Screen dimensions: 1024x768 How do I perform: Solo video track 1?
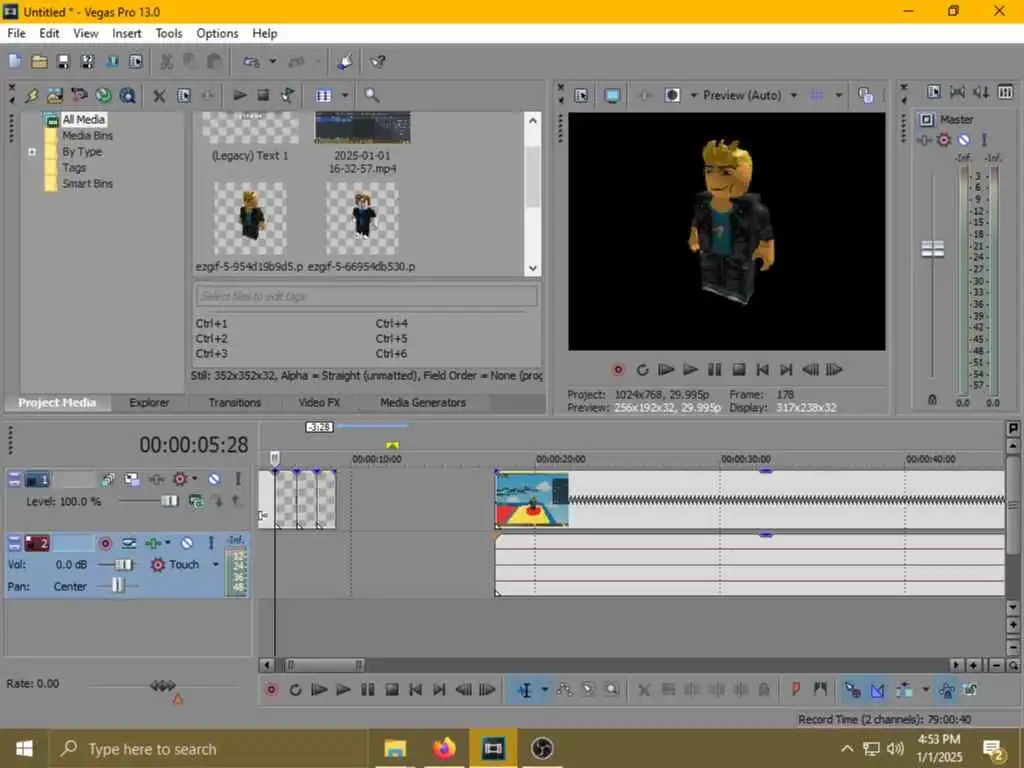[238, 479]
